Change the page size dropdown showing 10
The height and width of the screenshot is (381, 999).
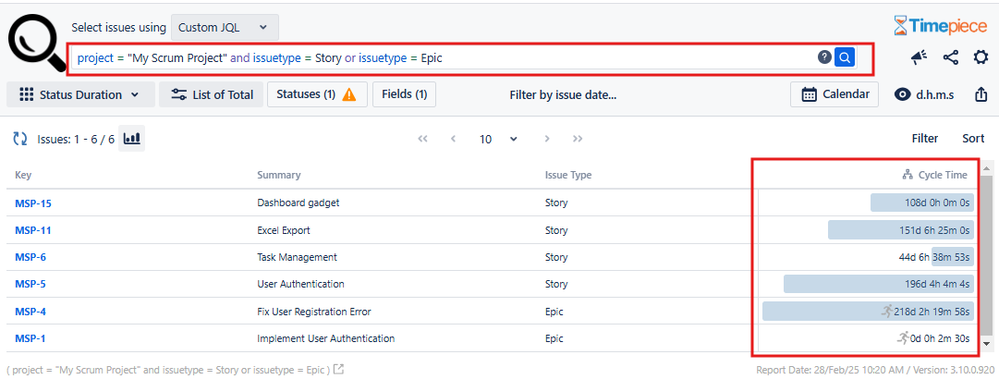pyautogui.click(x=498, y=139)
